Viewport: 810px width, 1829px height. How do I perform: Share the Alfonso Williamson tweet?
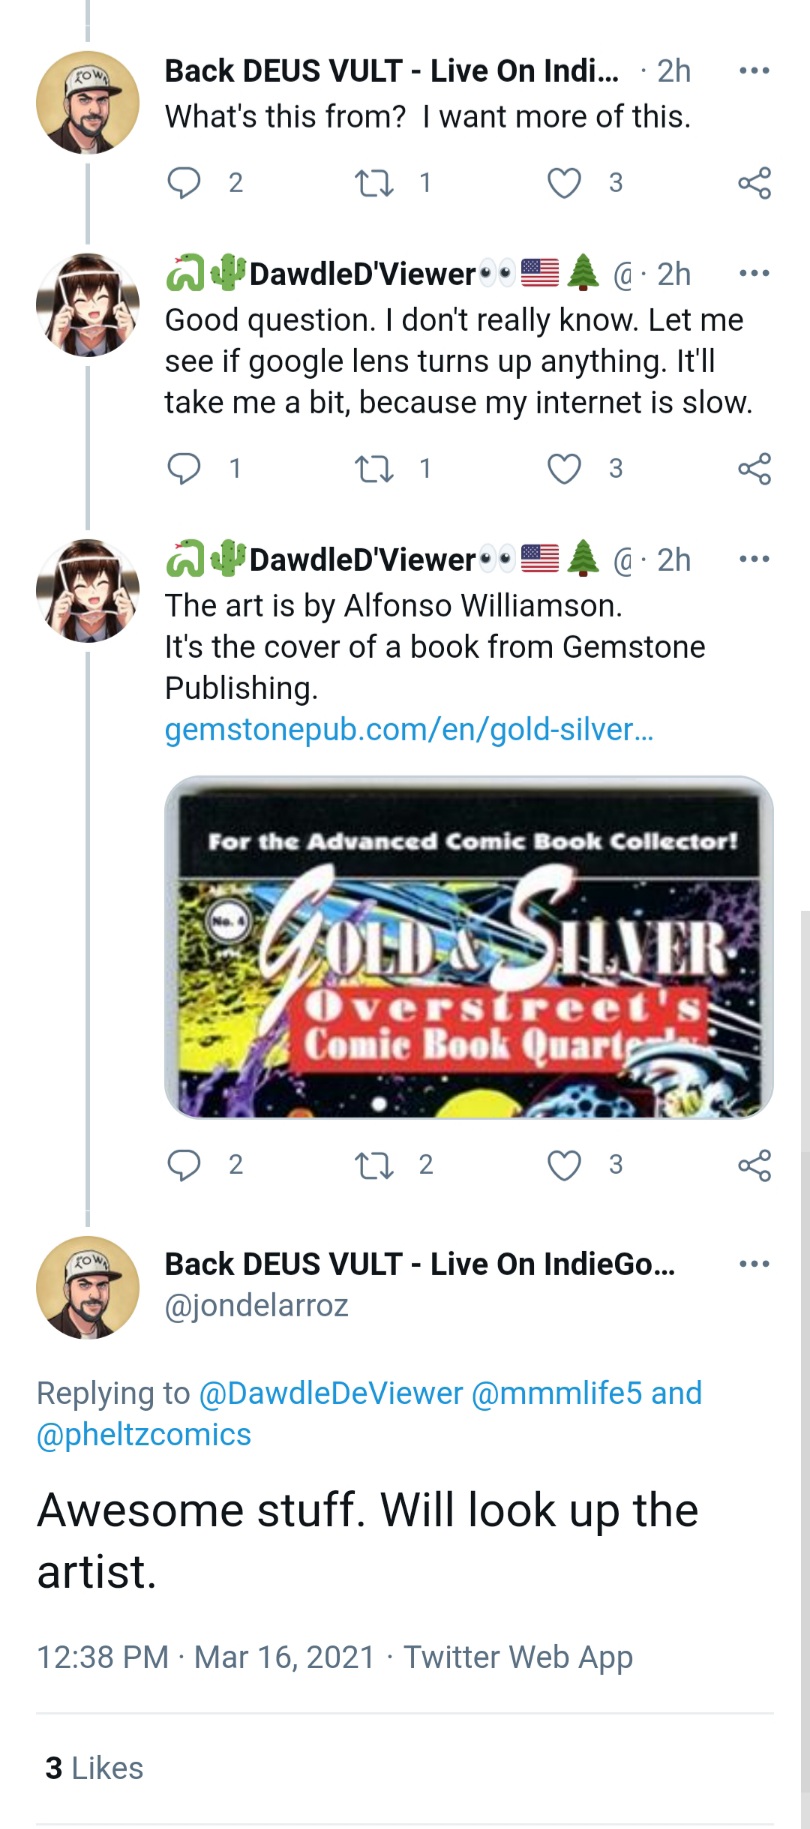754,1165
